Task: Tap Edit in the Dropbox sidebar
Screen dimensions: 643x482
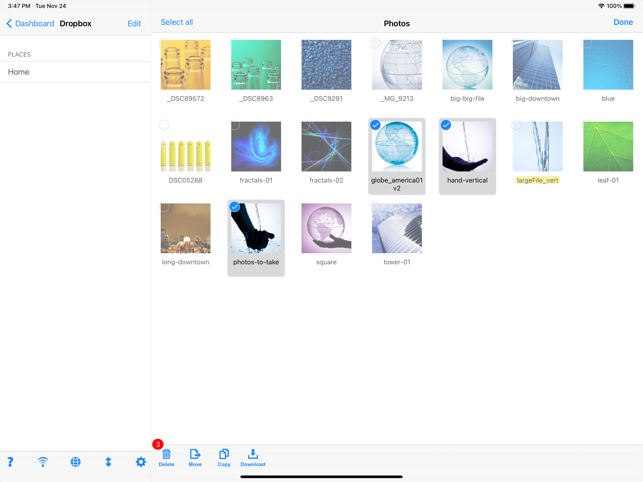Action: 134,23
